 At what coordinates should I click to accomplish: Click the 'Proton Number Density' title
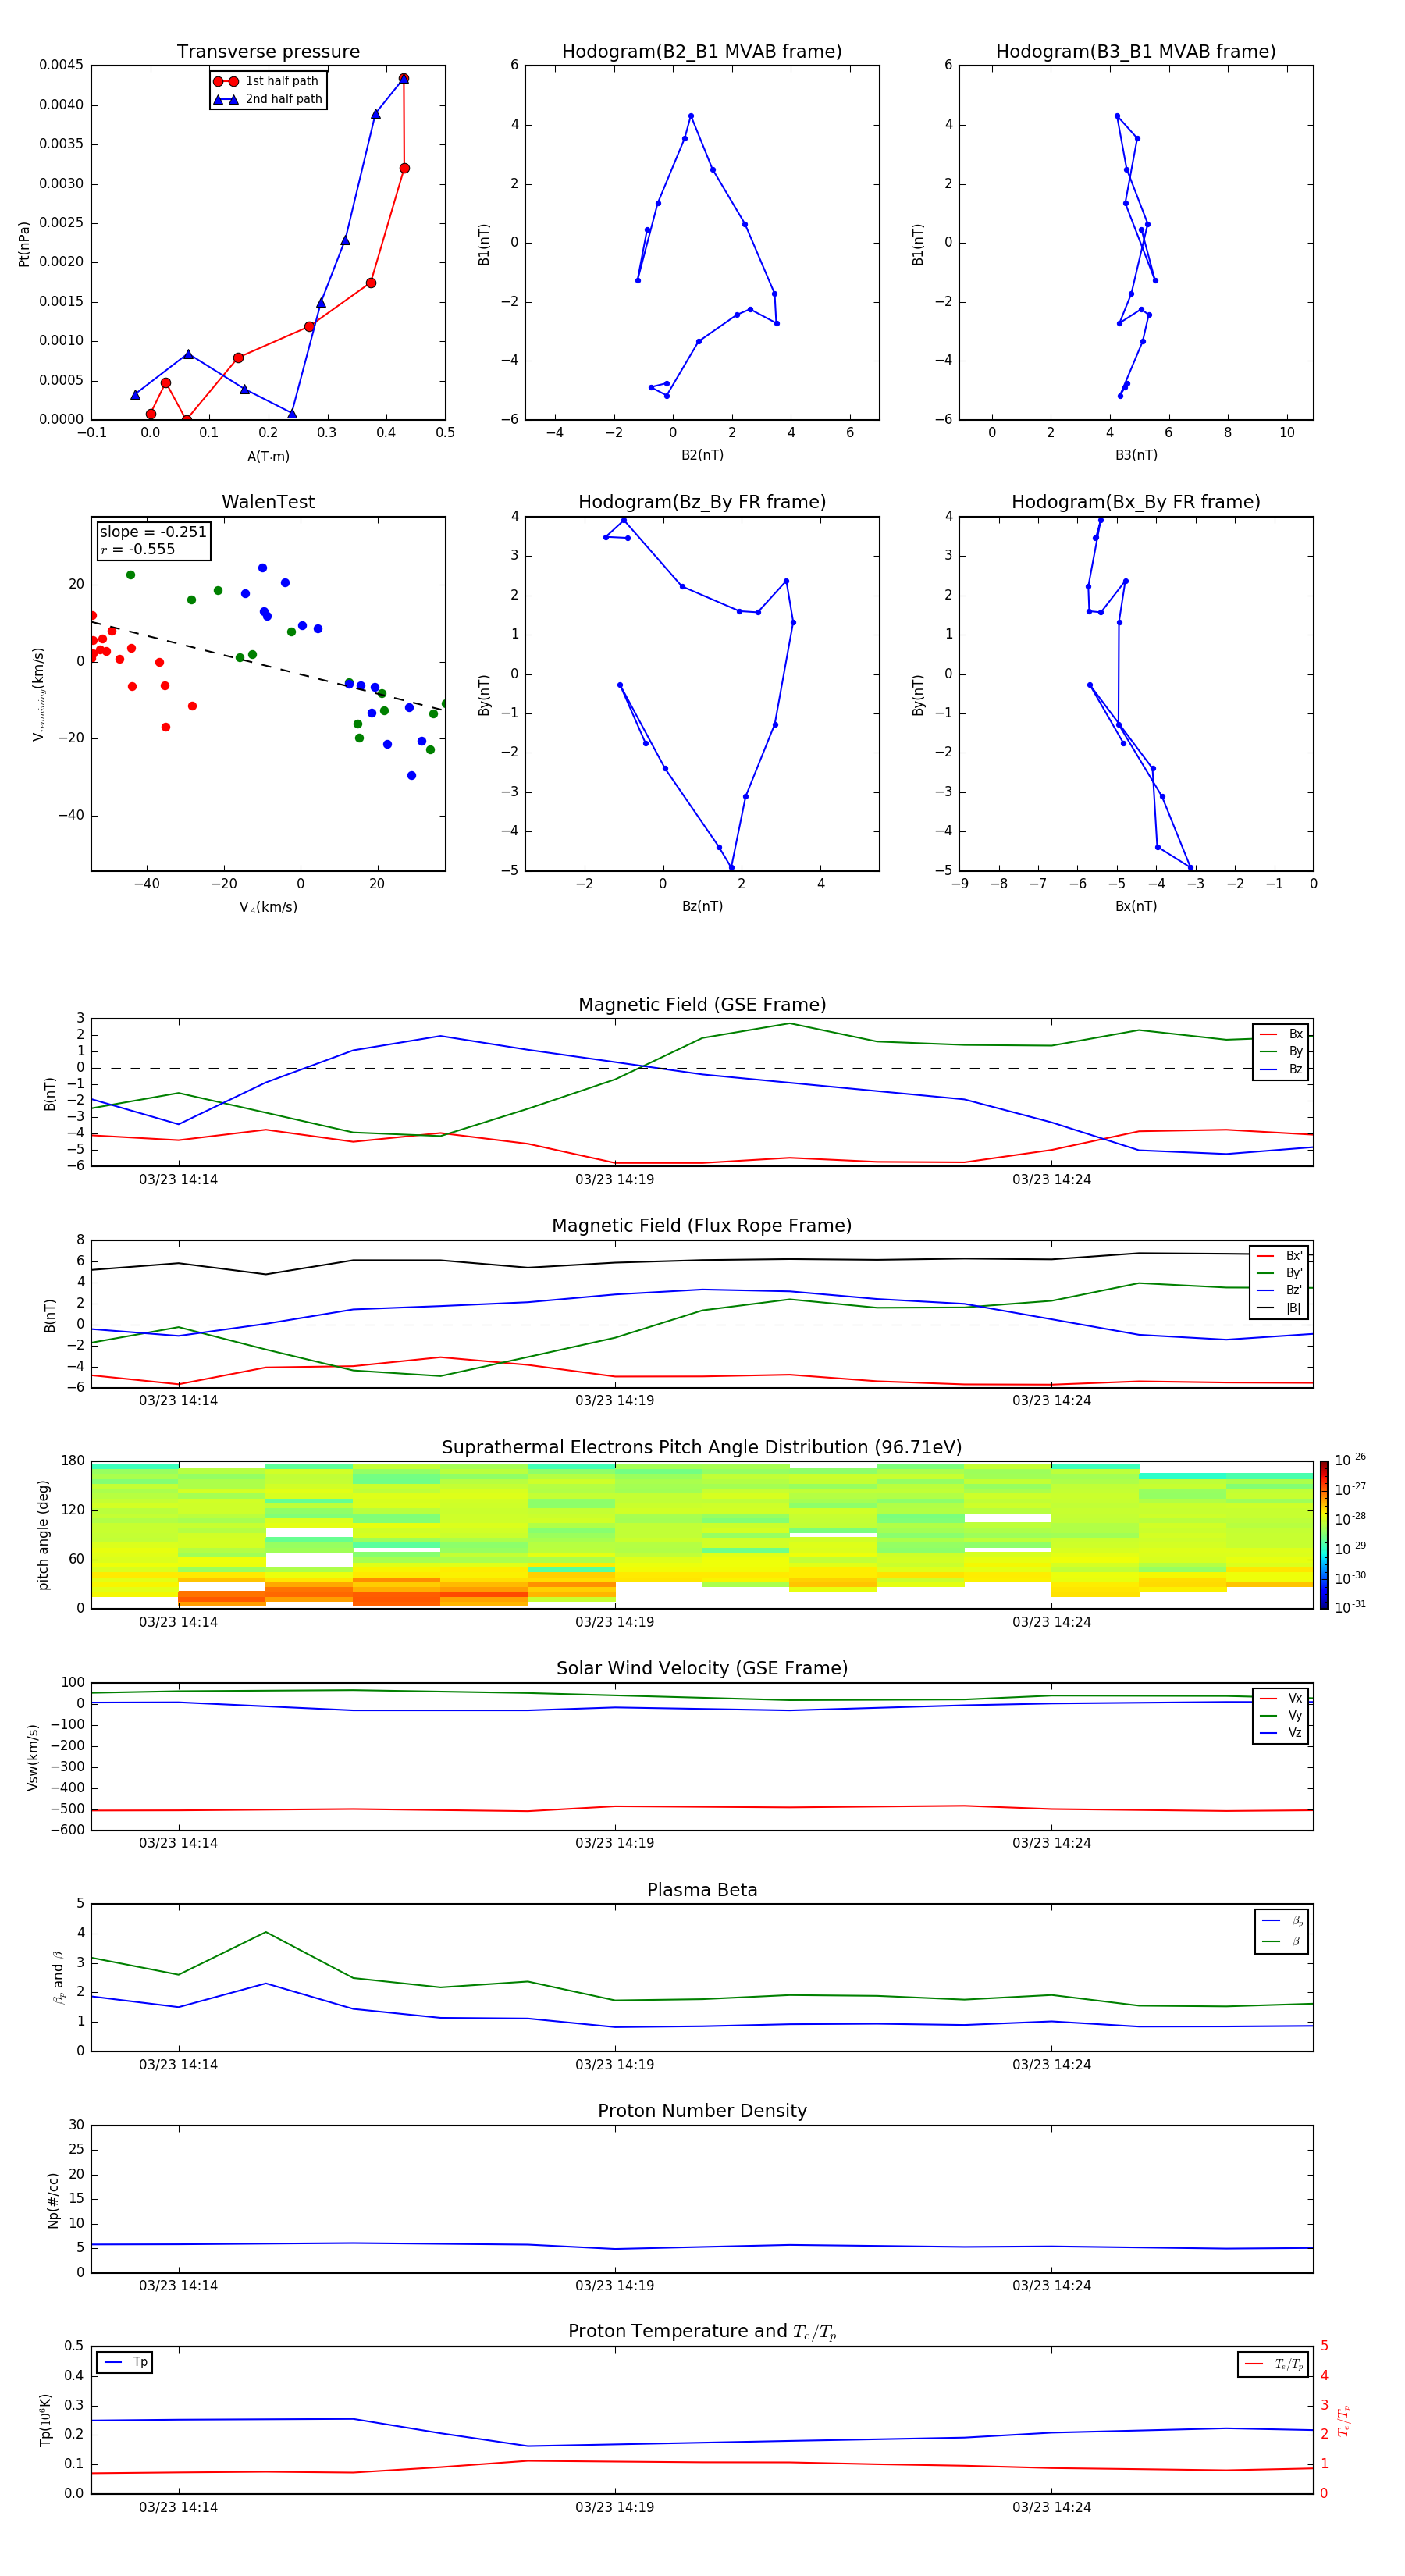(x=702, y=2111)
